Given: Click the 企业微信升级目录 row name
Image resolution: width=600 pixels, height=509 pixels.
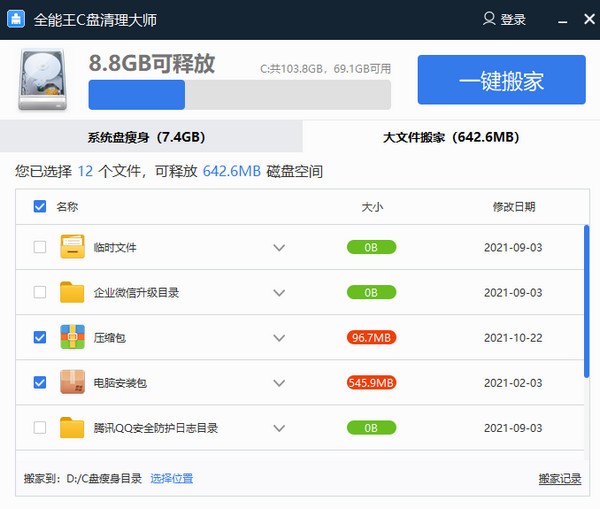Looking at the screenshot, I should [x=136, y=293].
